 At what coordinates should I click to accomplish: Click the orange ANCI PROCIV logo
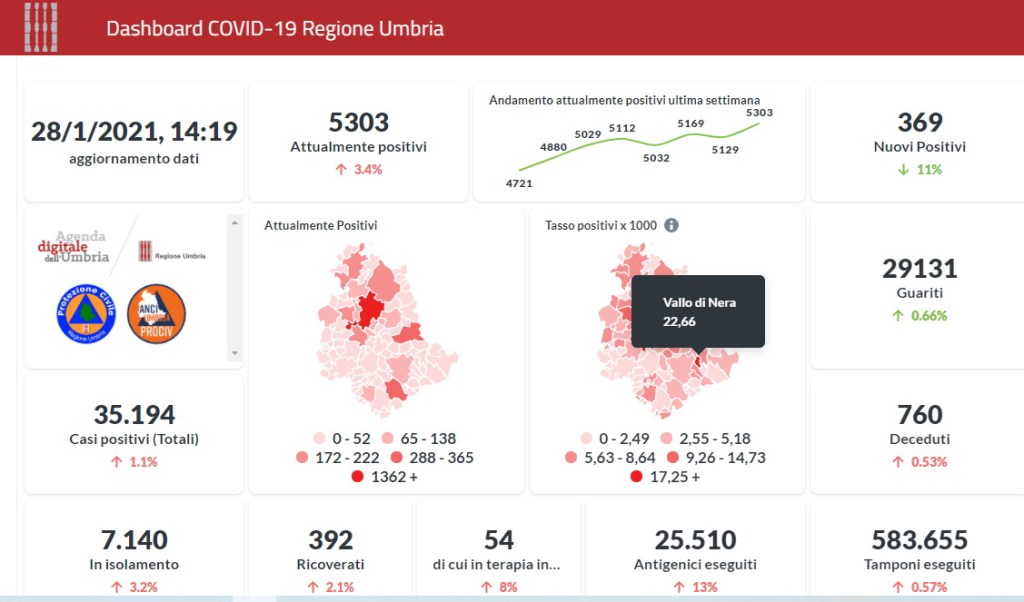pos(156,314)
